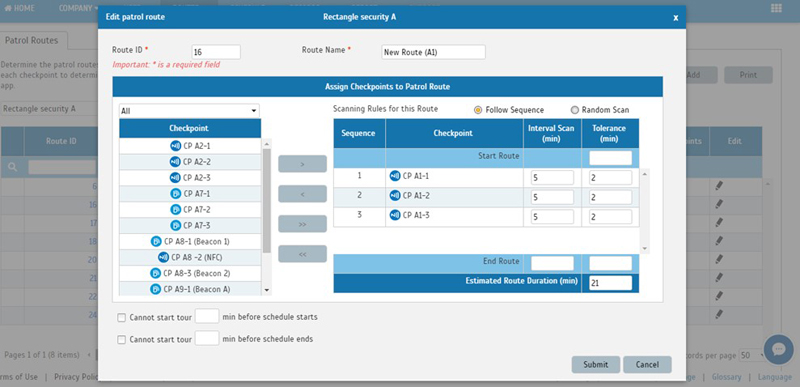Click the beacon icon beside CP A7-1
This screenshot has width=800, height=387.
(176, 194)
